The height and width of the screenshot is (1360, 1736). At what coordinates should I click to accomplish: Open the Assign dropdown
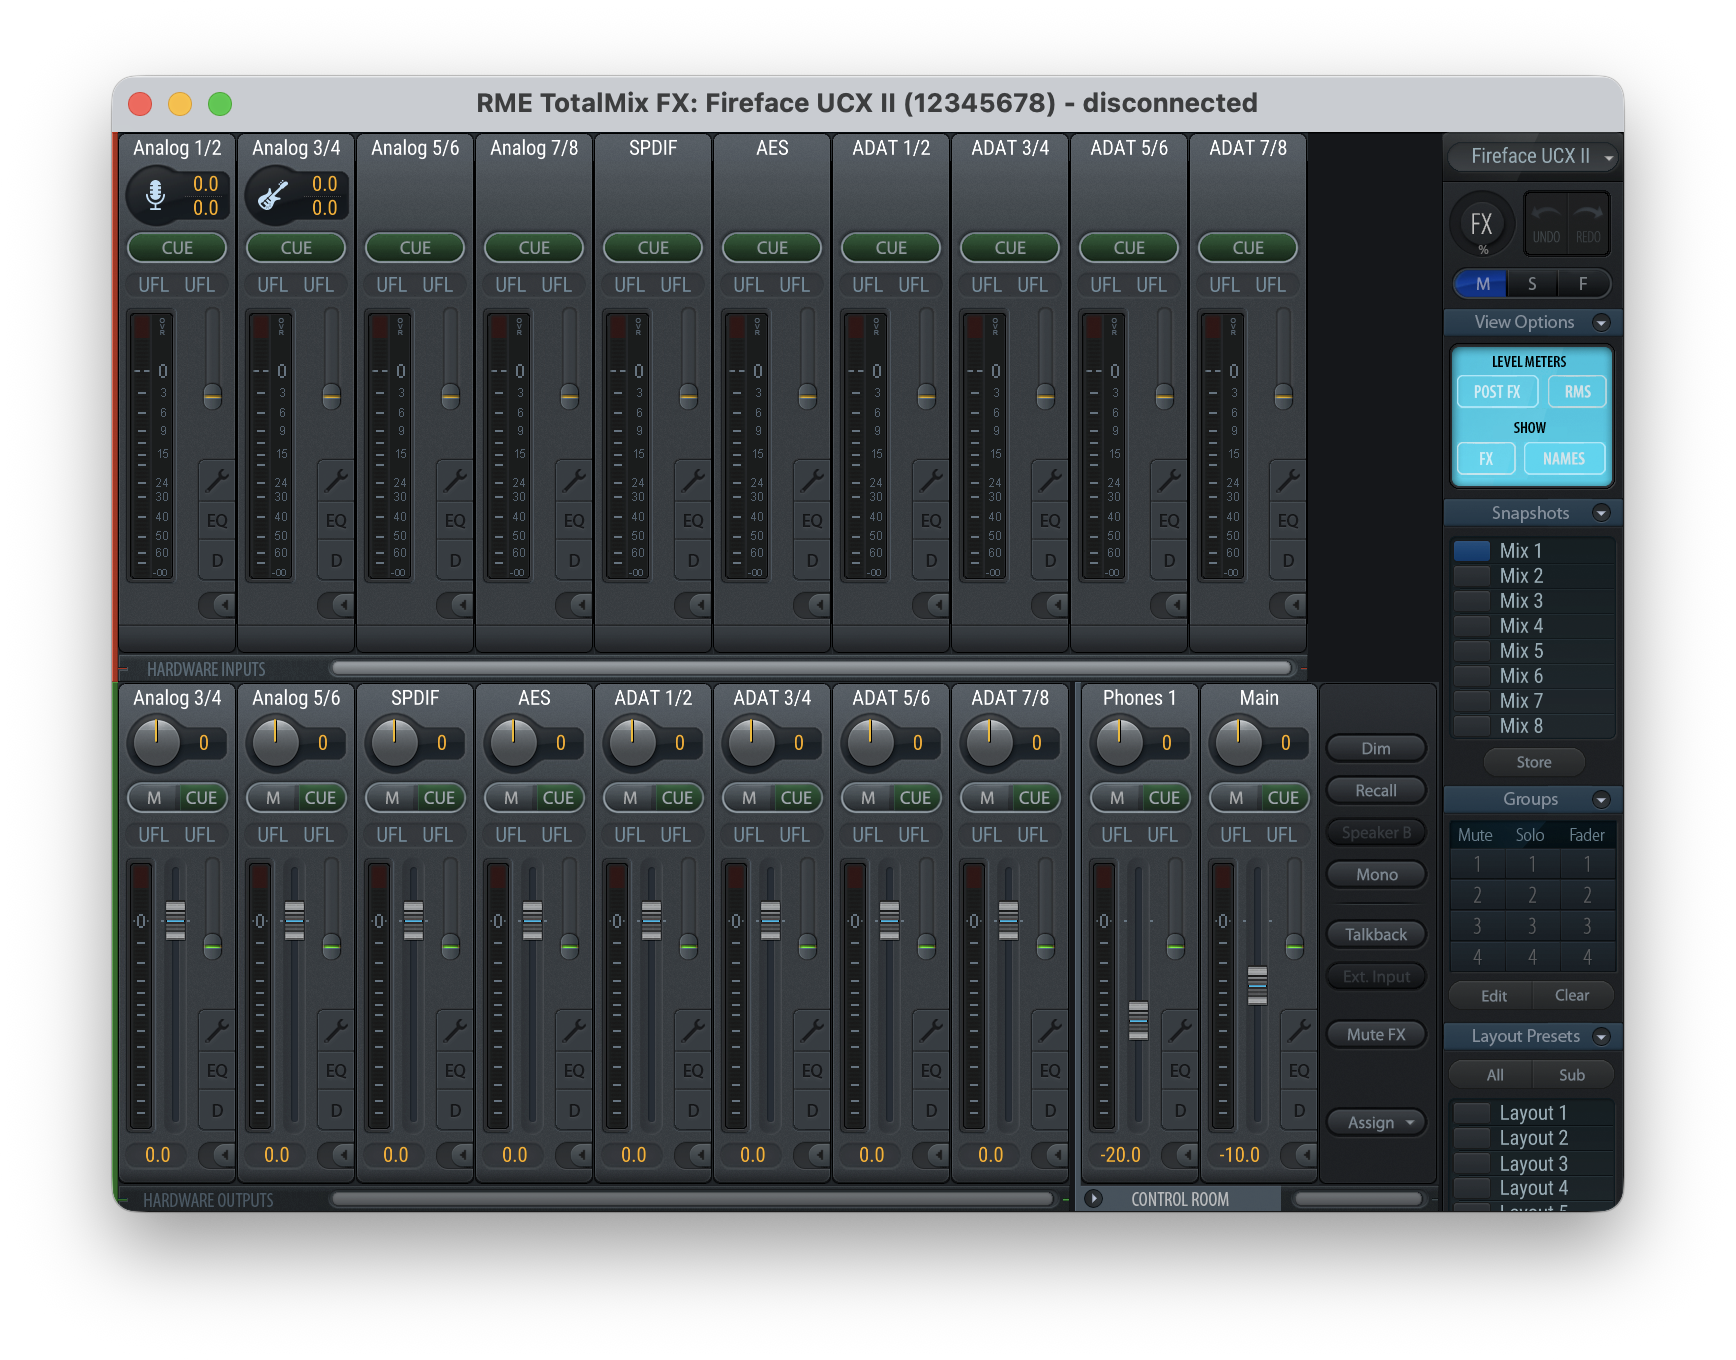pos(1376,1123)
